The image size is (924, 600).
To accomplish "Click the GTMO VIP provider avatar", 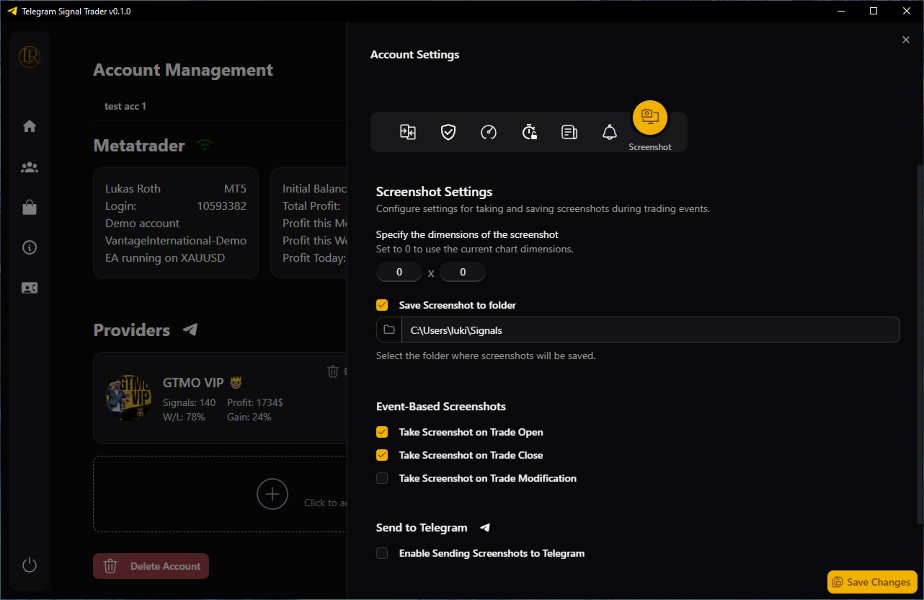I will (128, 397).
